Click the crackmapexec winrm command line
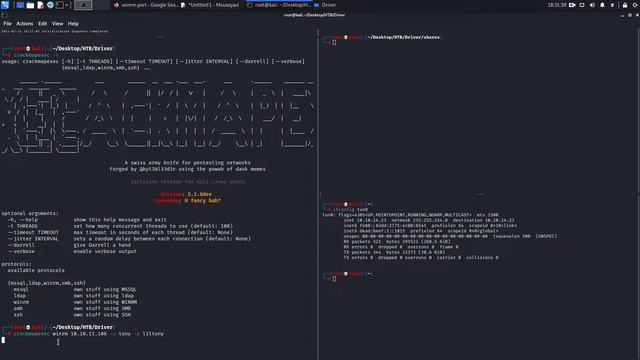Image resolution: width=640 pixels, height=360 pixels. (89, 334)
